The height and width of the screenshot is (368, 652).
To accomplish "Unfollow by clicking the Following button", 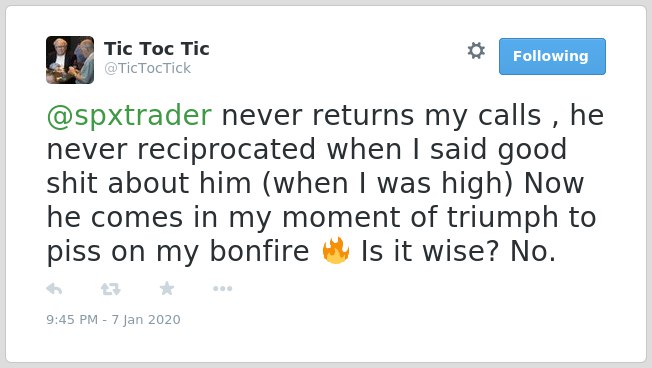I will tap(552, 57).
